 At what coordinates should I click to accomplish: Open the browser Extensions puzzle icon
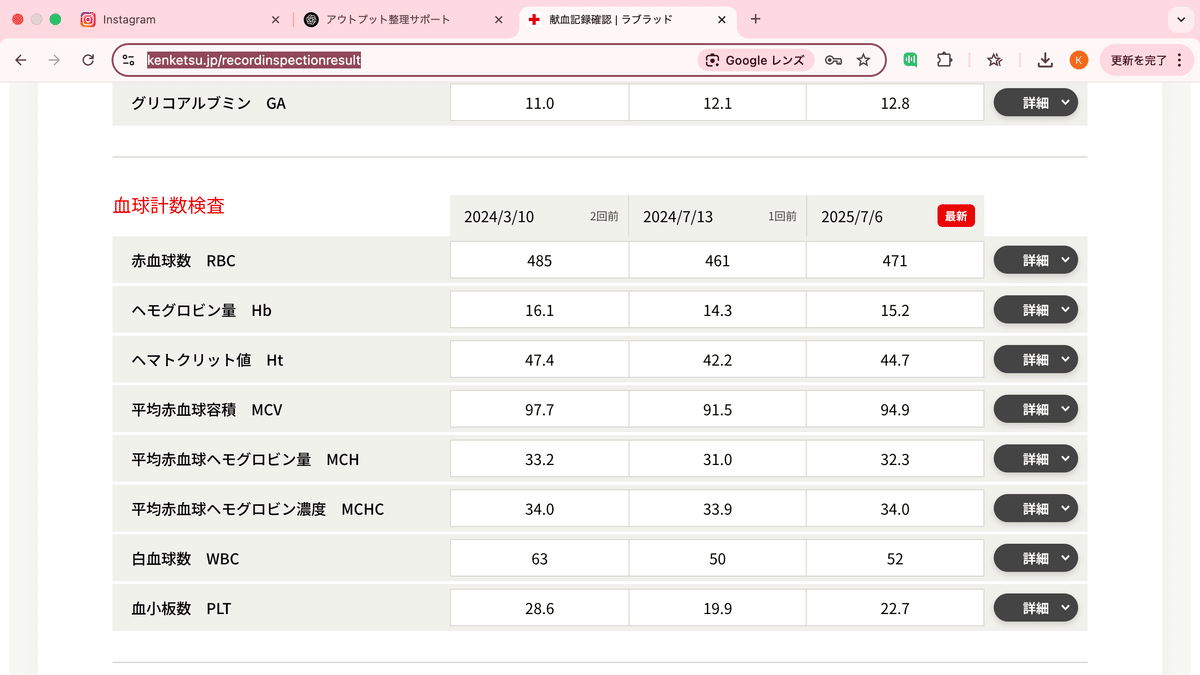click(x=944, y=60)
